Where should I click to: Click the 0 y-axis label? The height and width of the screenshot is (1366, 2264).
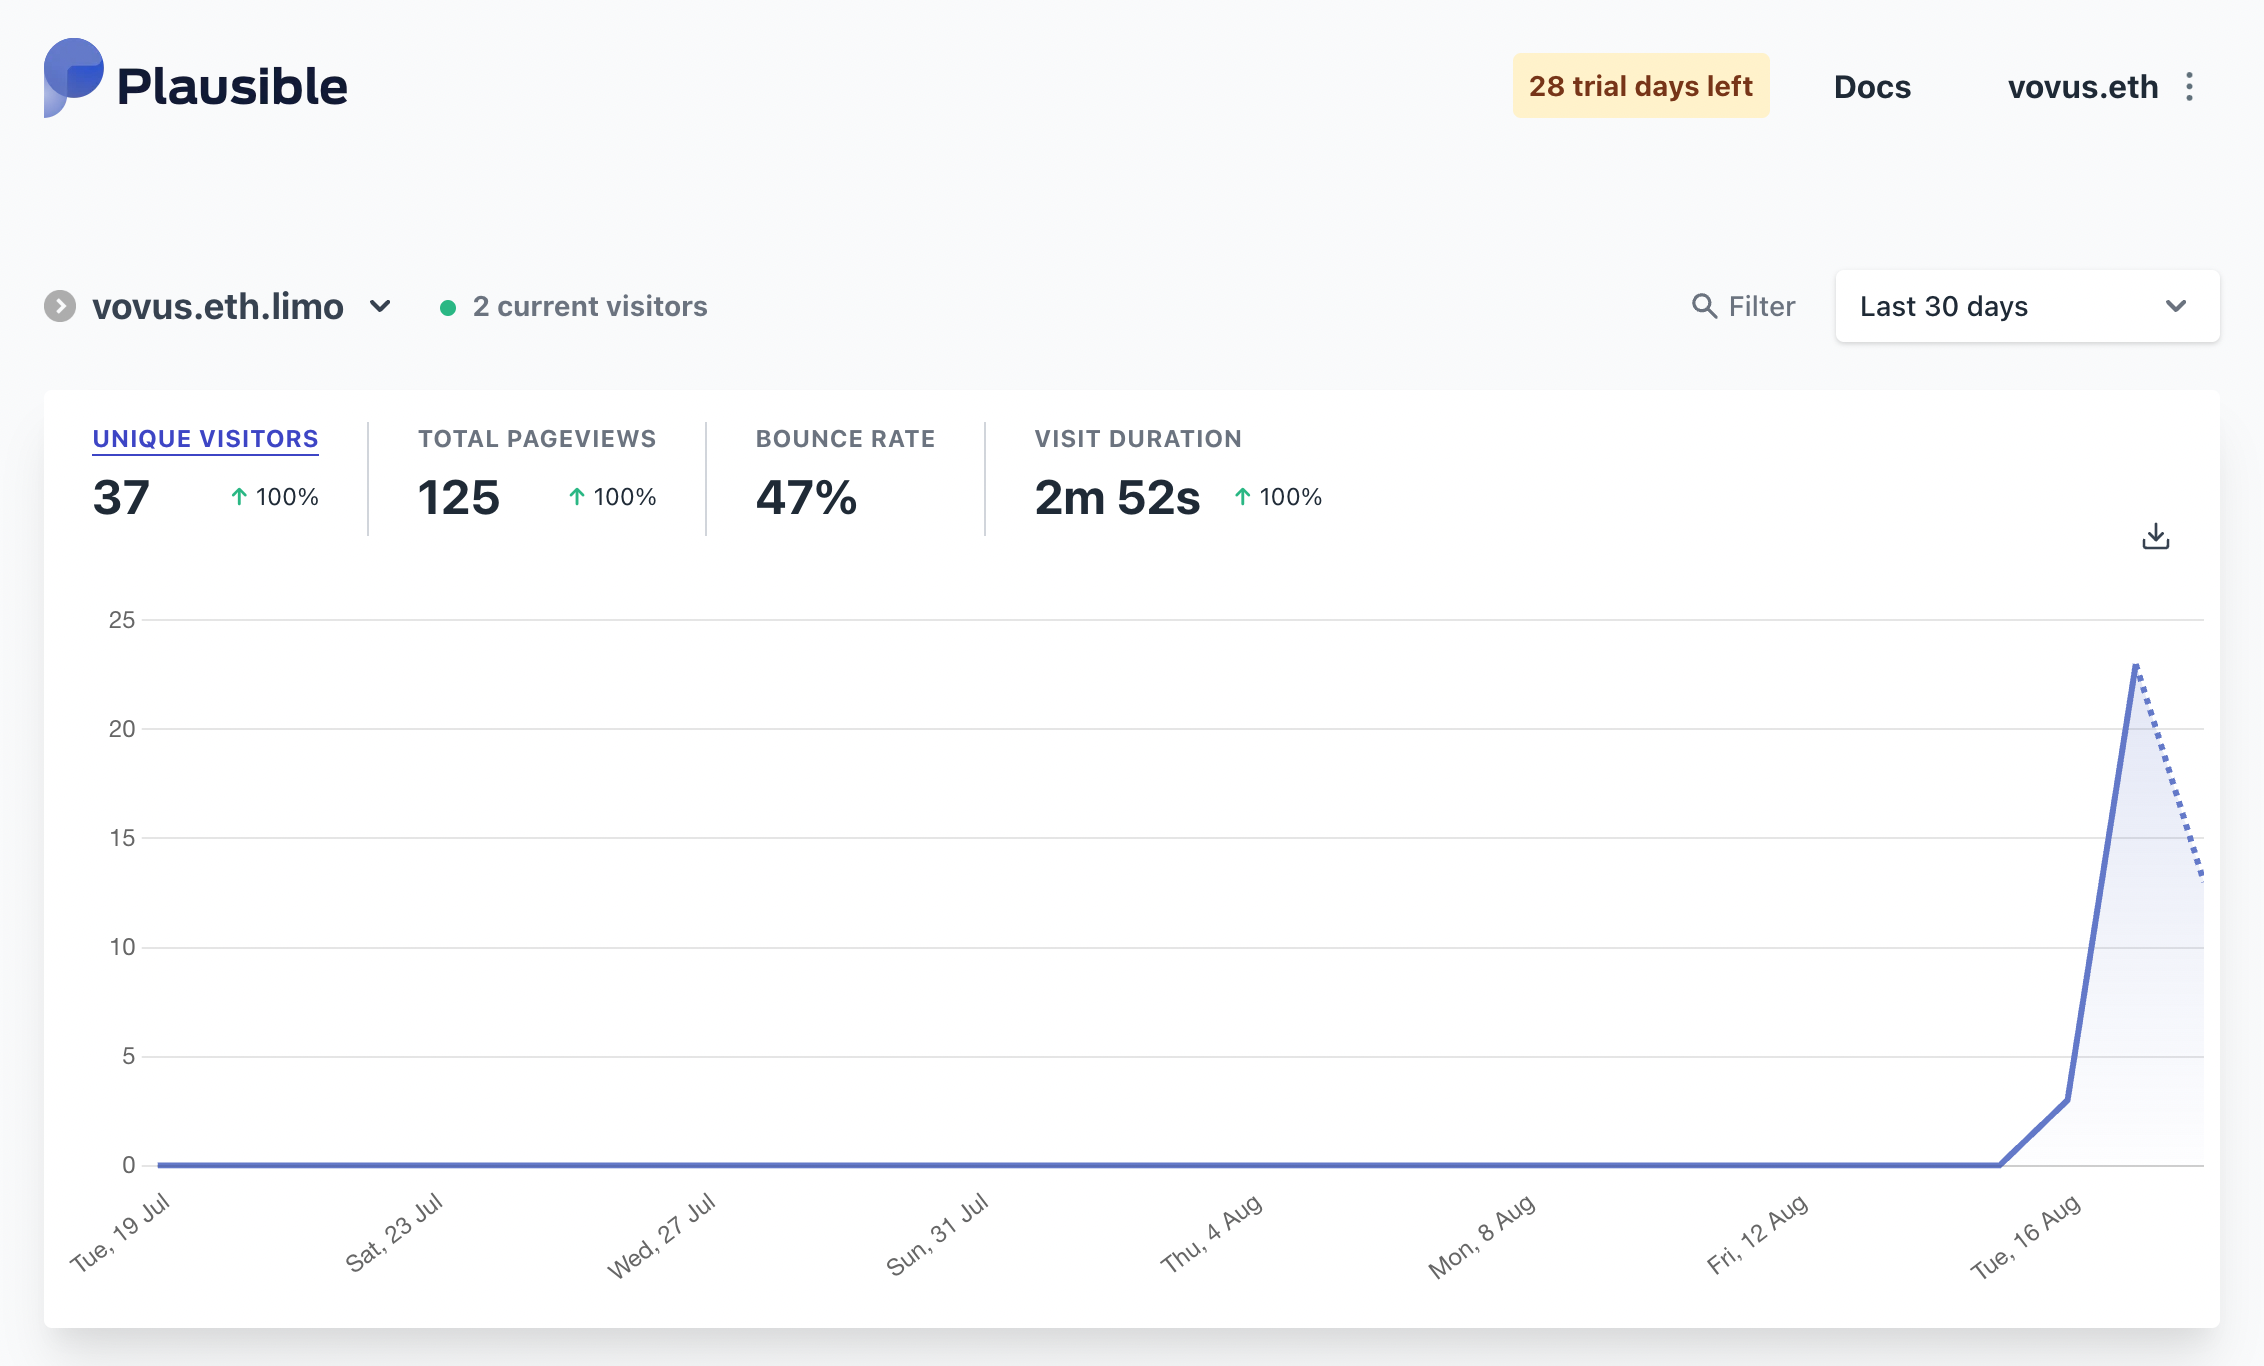click(x=128, y=1165)
